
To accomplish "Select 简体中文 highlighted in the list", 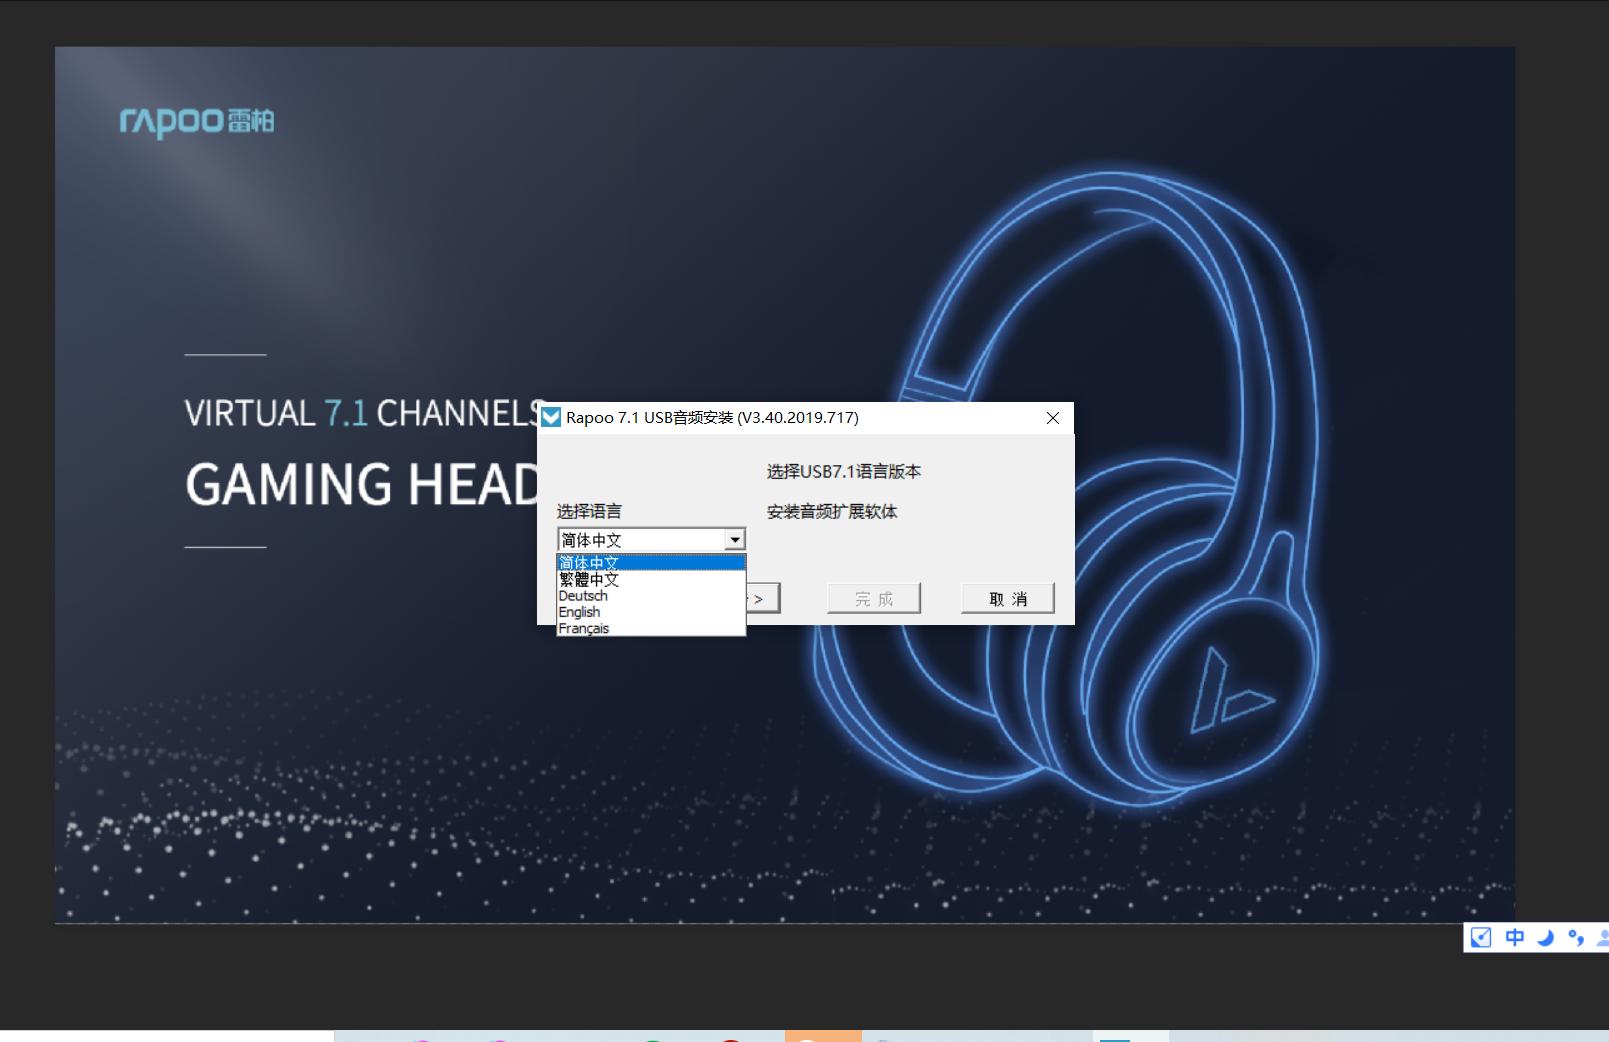I will pyautogui.click(x=650, y=563).
